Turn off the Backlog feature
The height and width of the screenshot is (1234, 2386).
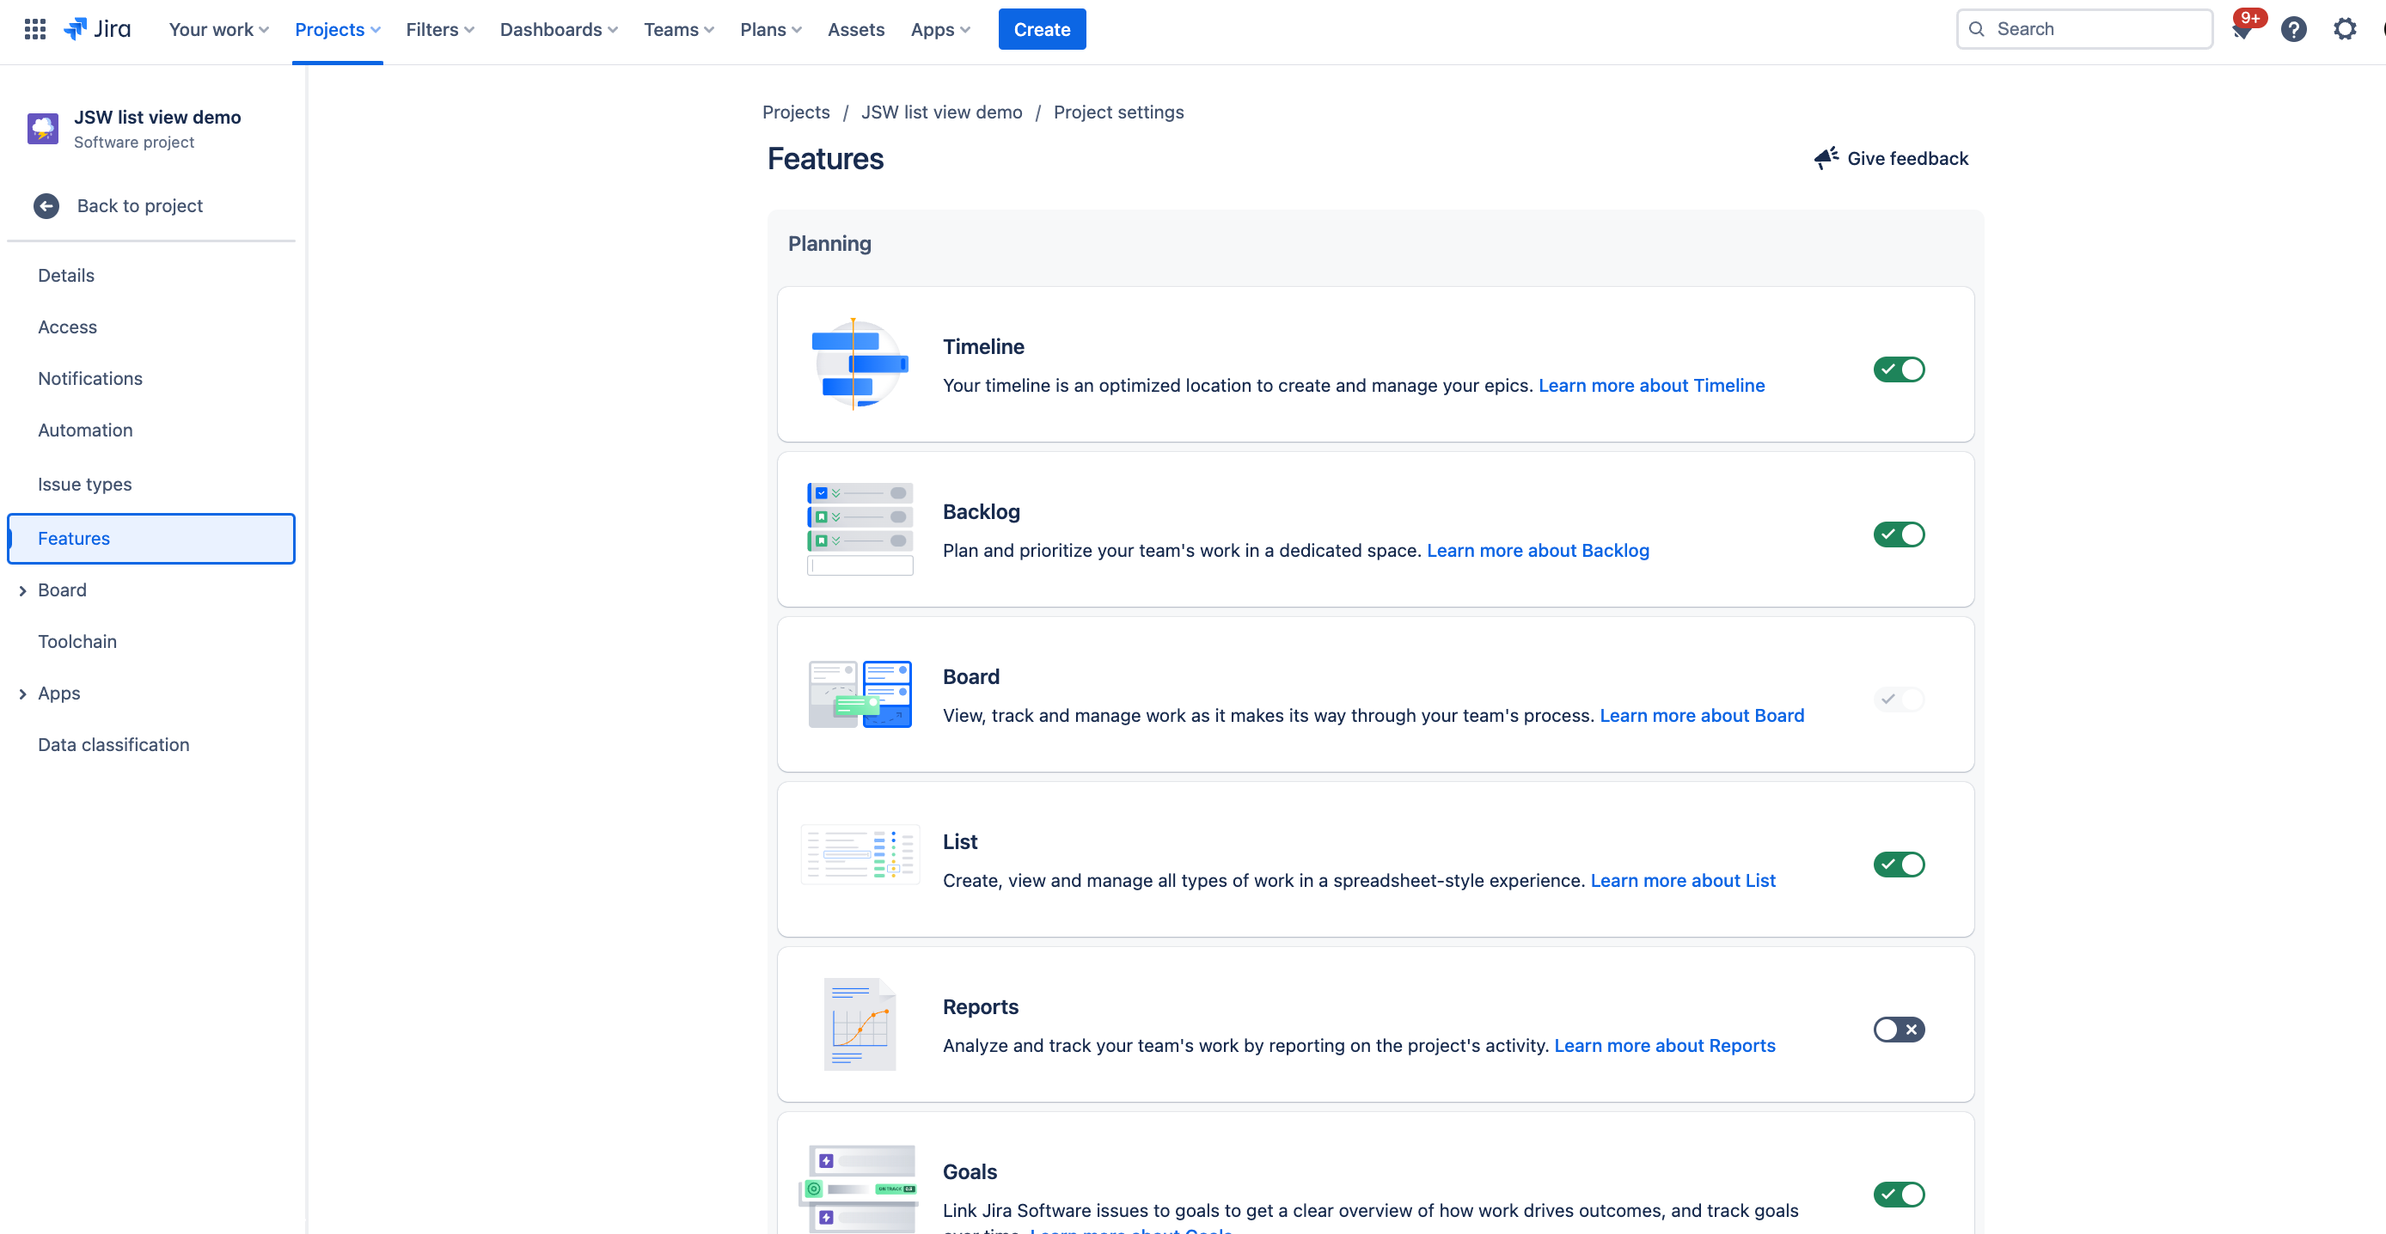coord(1898,534)
